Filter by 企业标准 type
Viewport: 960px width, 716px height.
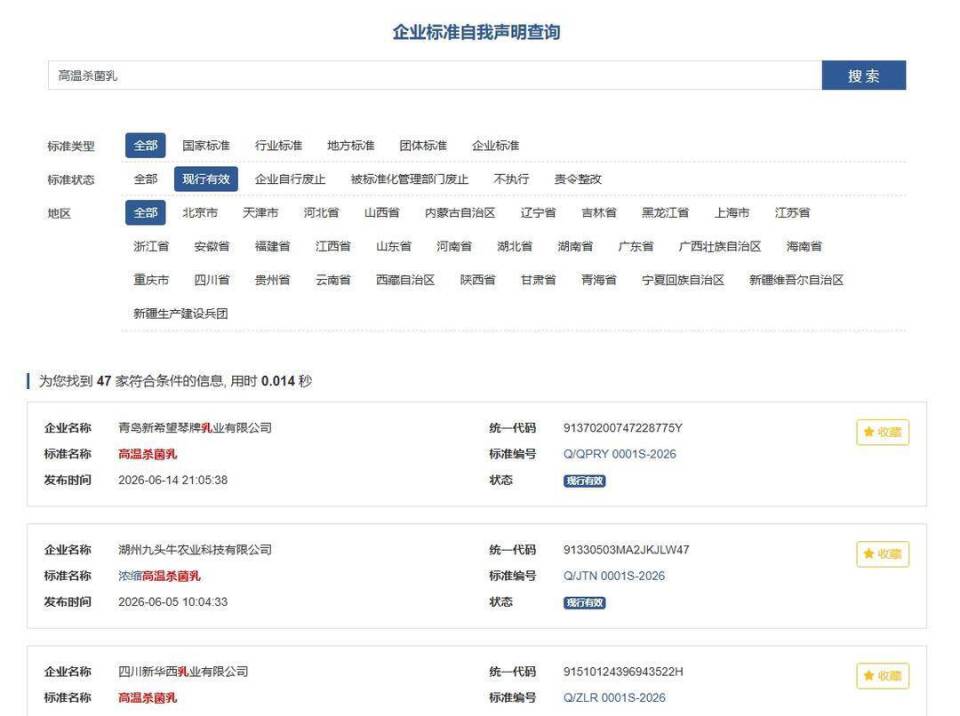point(496,146)
